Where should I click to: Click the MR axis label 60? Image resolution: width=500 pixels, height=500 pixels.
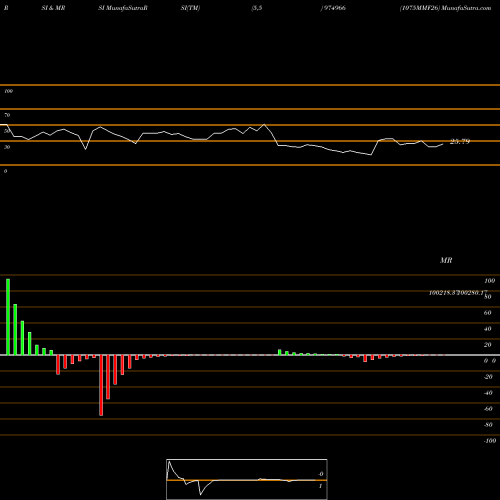487,313
